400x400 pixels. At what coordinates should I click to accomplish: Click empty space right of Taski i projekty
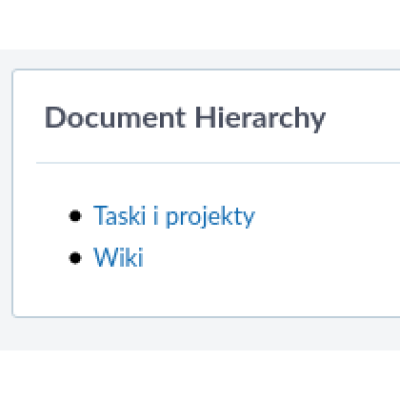327,216
